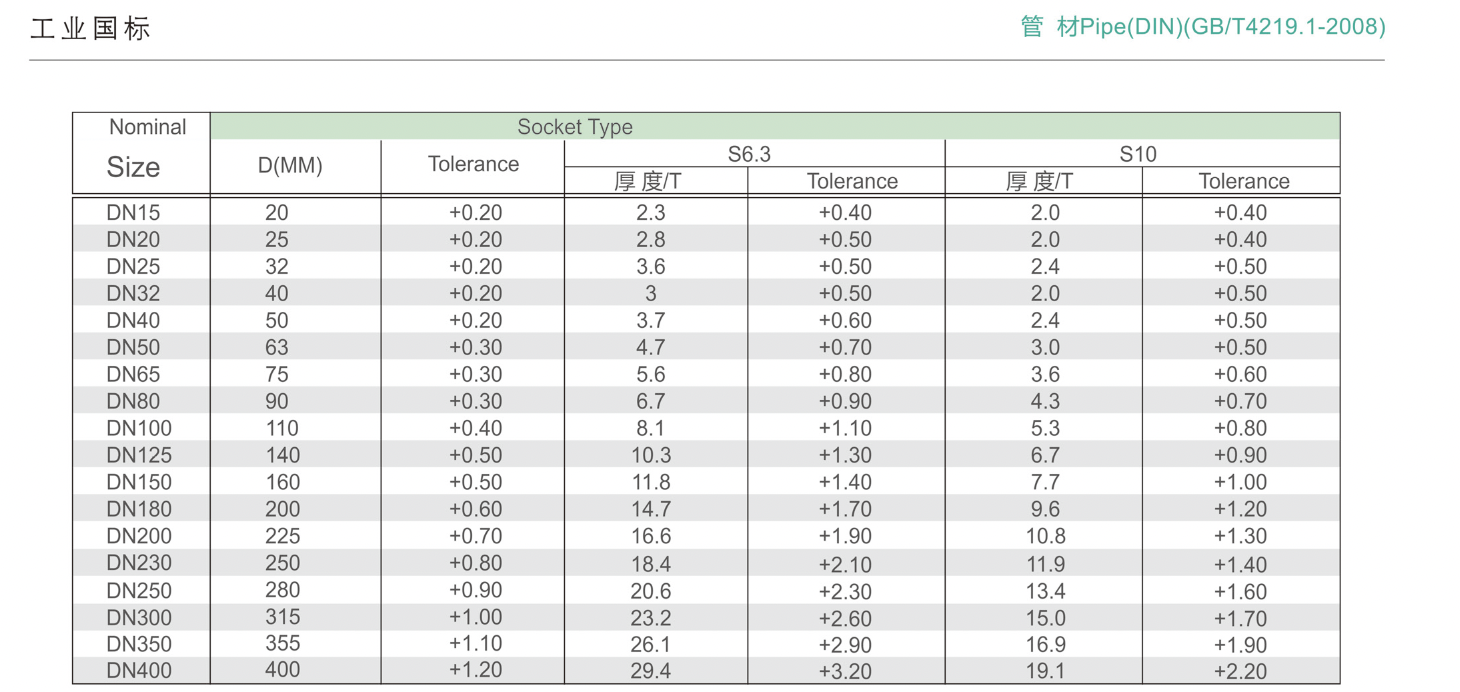Click the DN100 row label
The height and width of the screenshot is (692, 1460).
(x=139, y=429)
